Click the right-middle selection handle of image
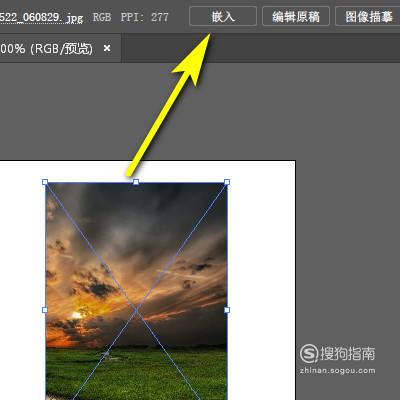400x400 pixels. [227, 310]
